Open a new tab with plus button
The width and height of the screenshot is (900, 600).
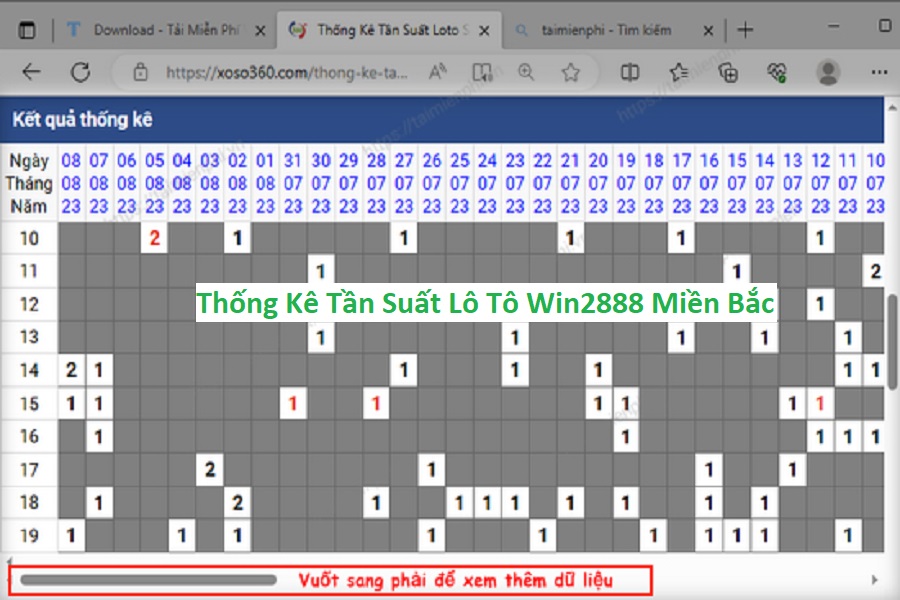[x=745, y=30]
